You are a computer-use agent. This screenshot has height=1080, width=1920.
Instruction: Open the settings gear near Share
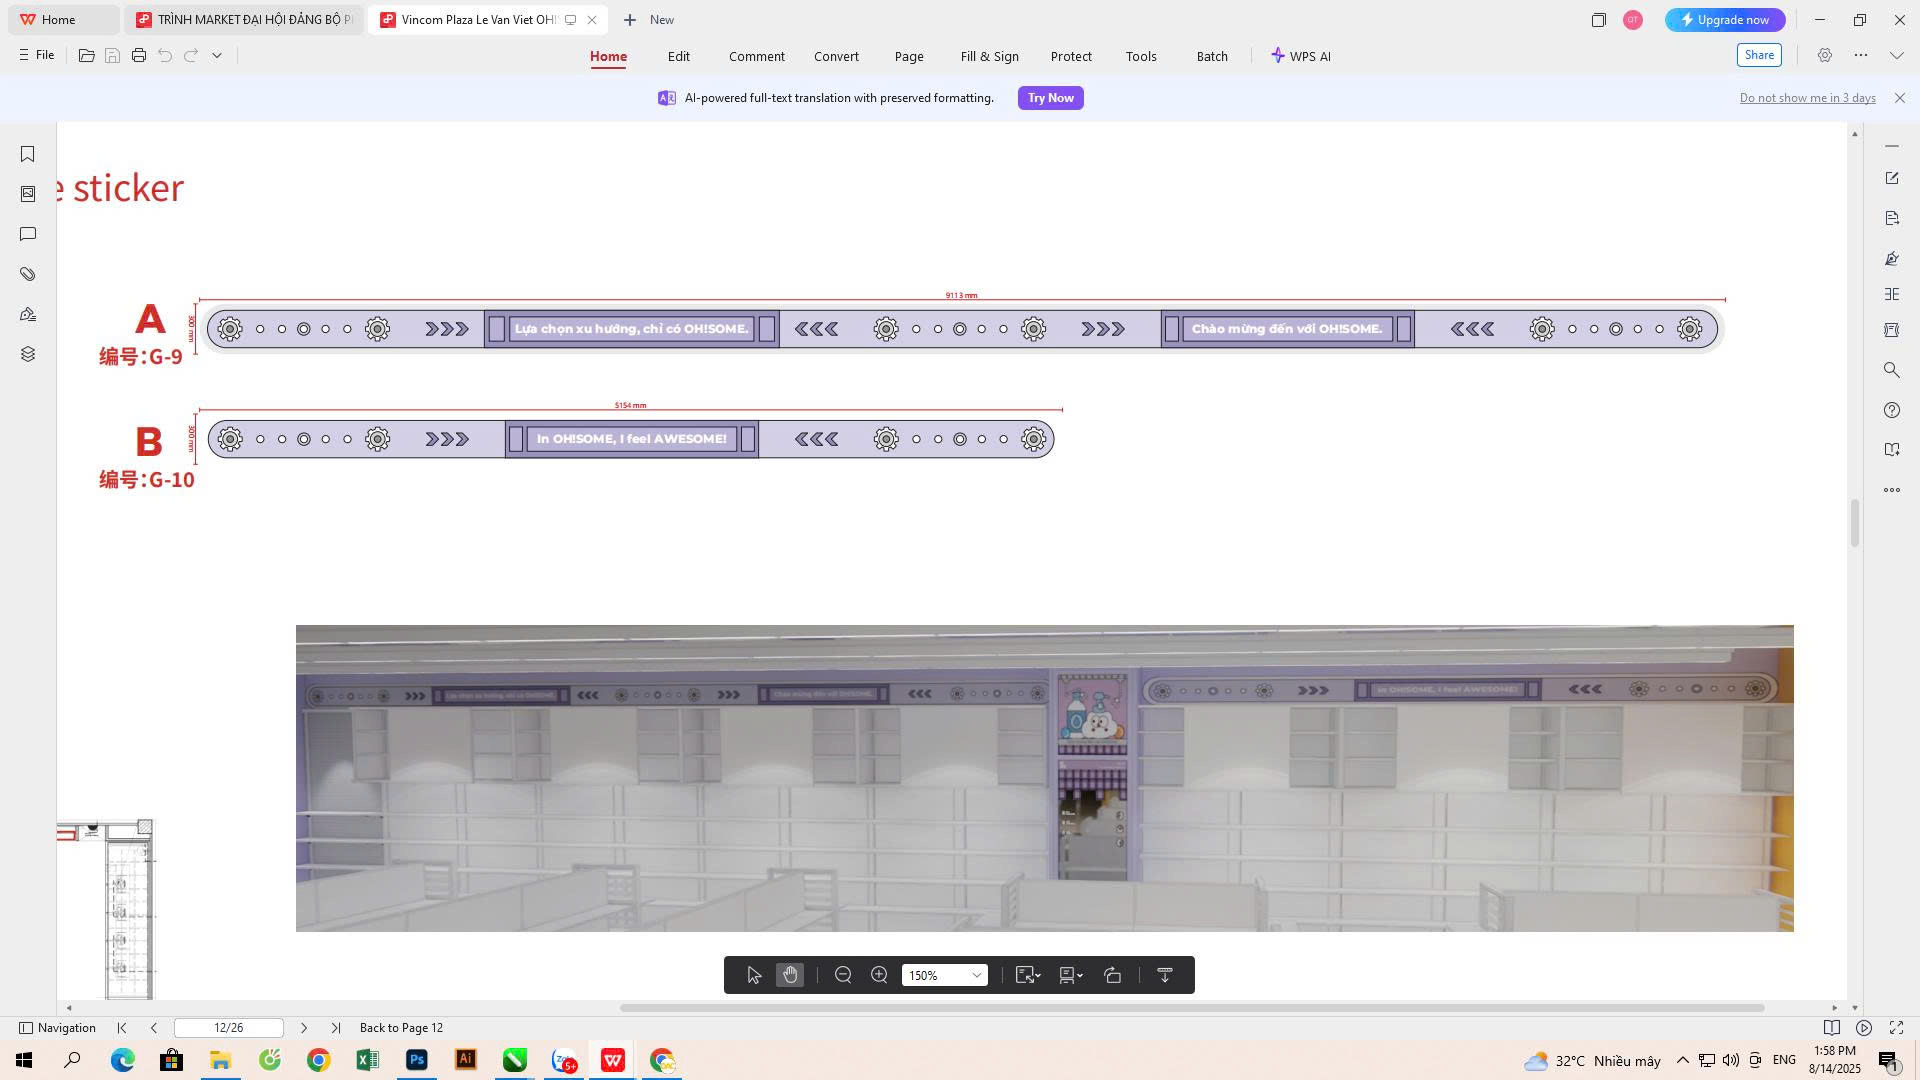(x=1825, y=56)
